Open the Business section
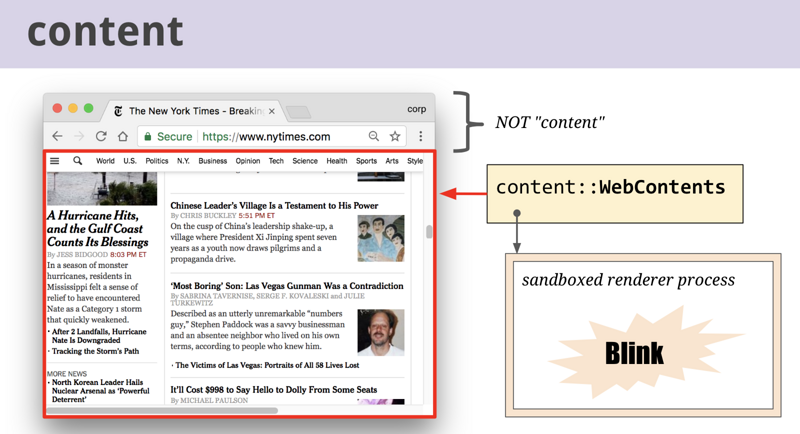The image size is (800, 434). point(213,161)
